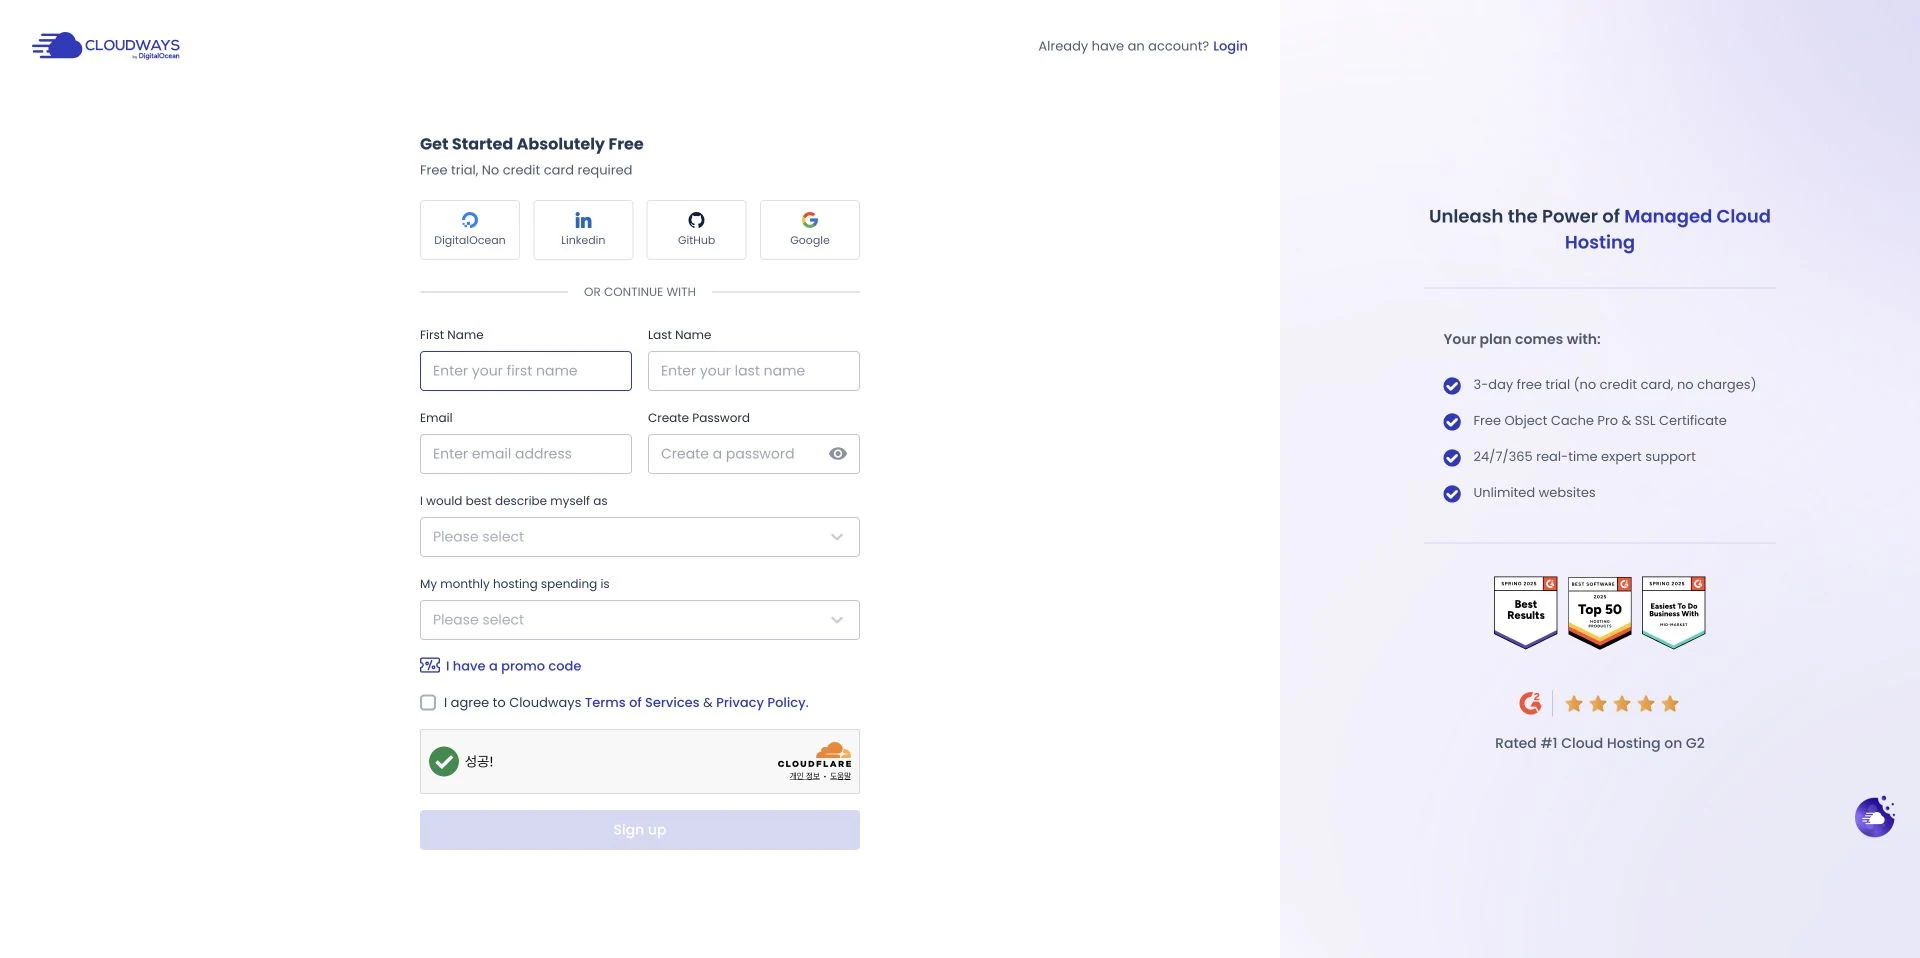Open the Privacy Policy link
This screenshot has height=958, width=1920.
point(761,703)
